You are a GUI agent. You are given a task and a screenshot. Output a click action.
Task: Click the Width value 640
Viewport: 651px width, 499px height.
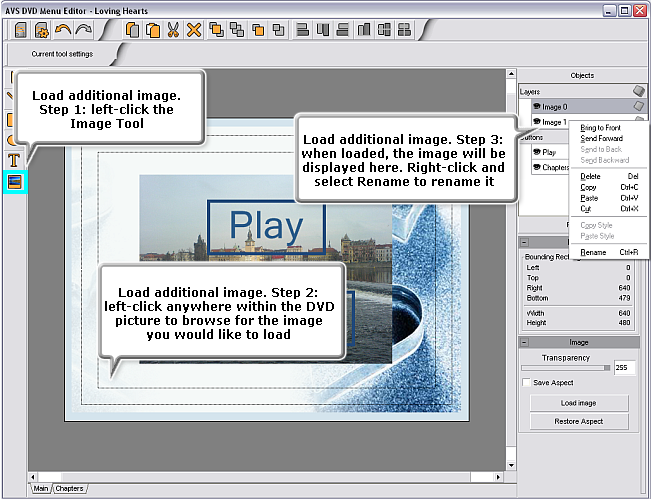pos(624,313)
